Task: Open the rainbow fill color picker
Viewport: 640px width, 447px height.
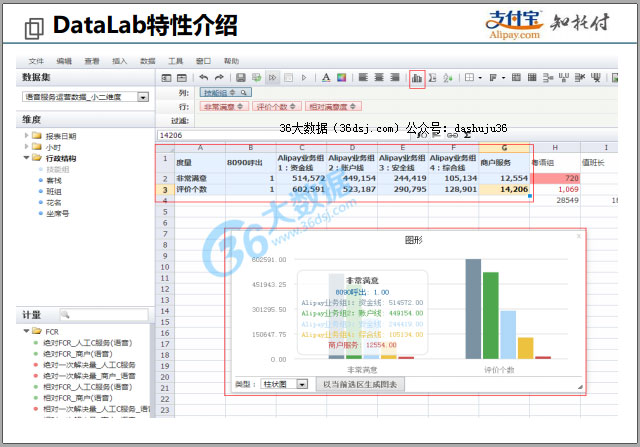Action: pyautogui.click(x=342, y=78)
